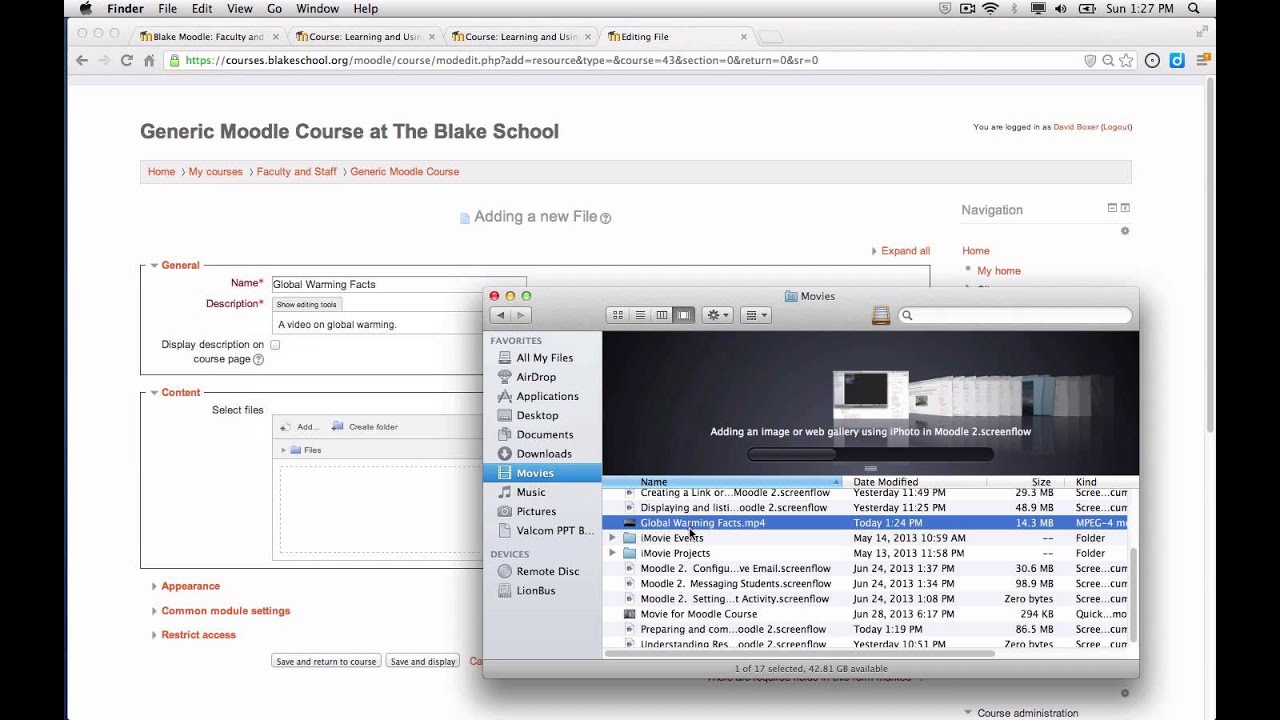Click the Create folder icon button

(365, 427)
